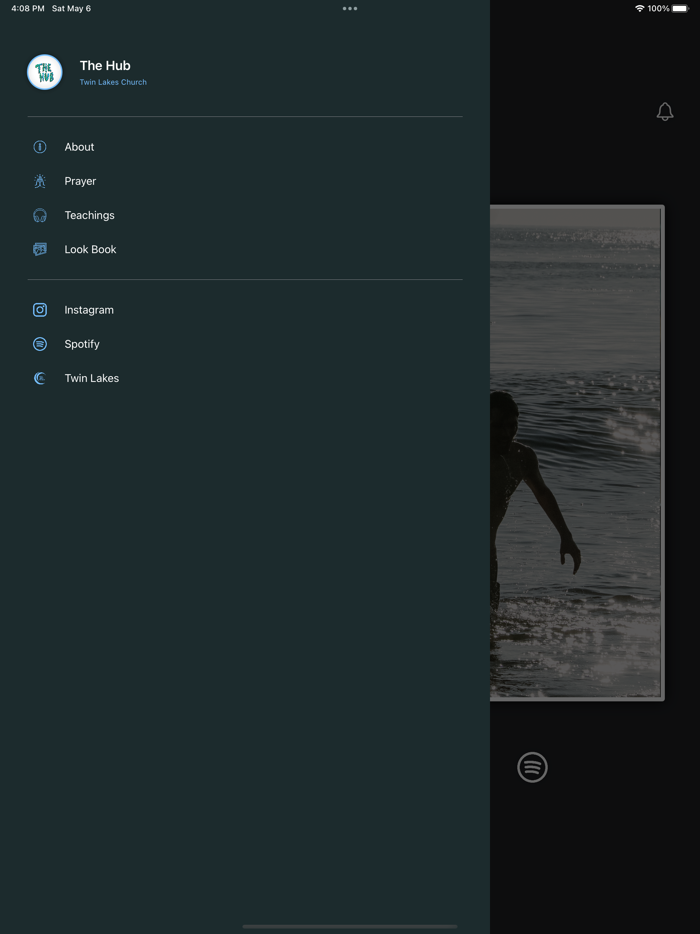Image resolution: width=700 pixels, height=934 pixels.
Task: Check the Wi-Fi status icon
Action: tap(640, 8)
